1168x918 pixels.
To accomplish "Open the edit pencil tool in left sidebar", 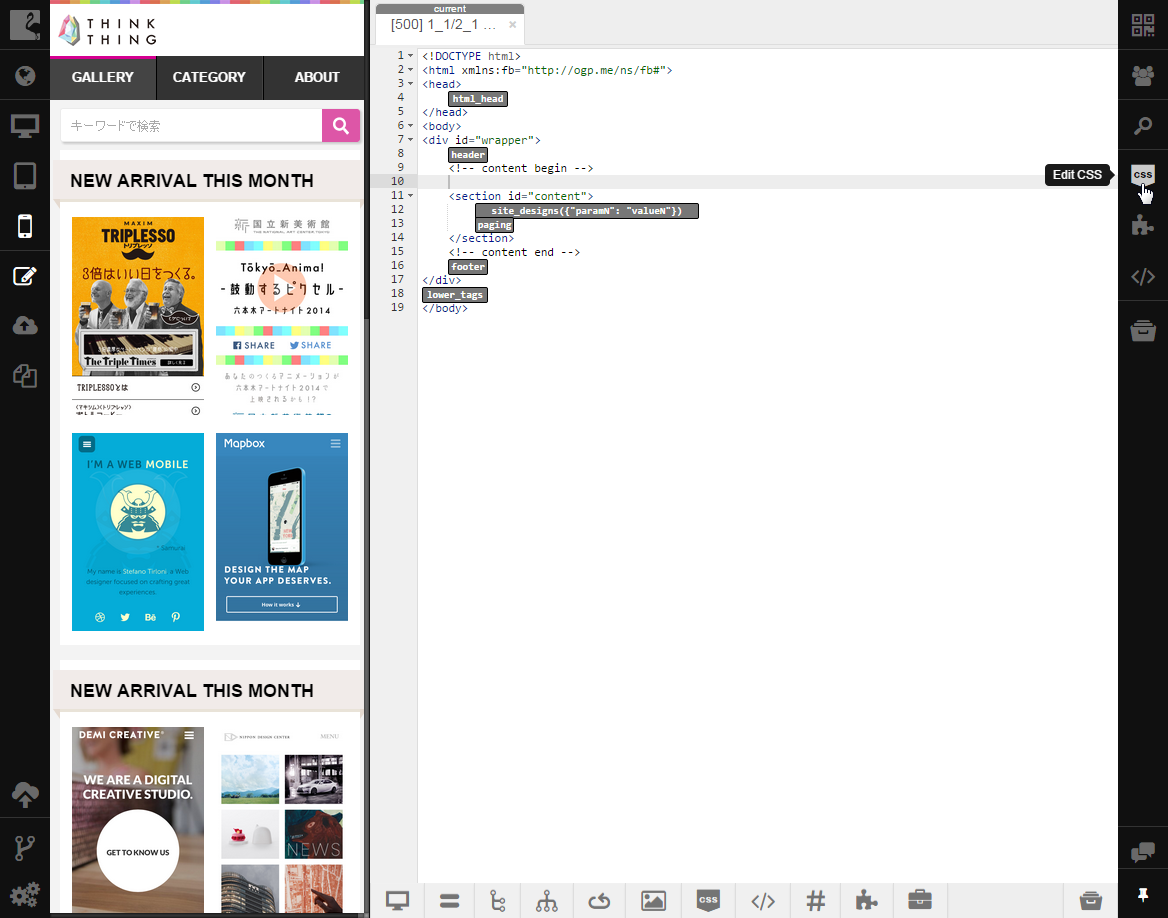I will [25, 276].
